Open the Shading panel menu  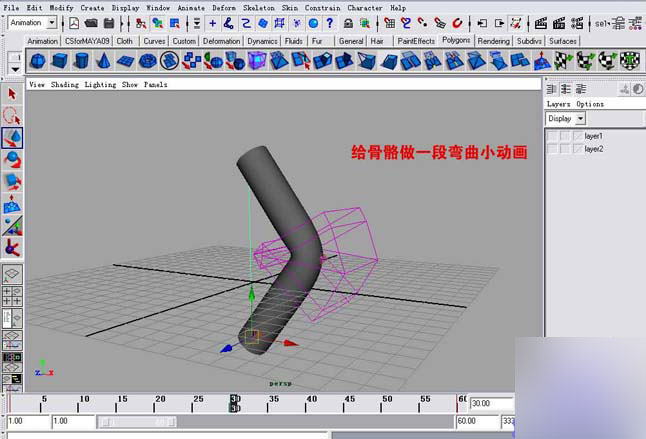click(65, 84)
